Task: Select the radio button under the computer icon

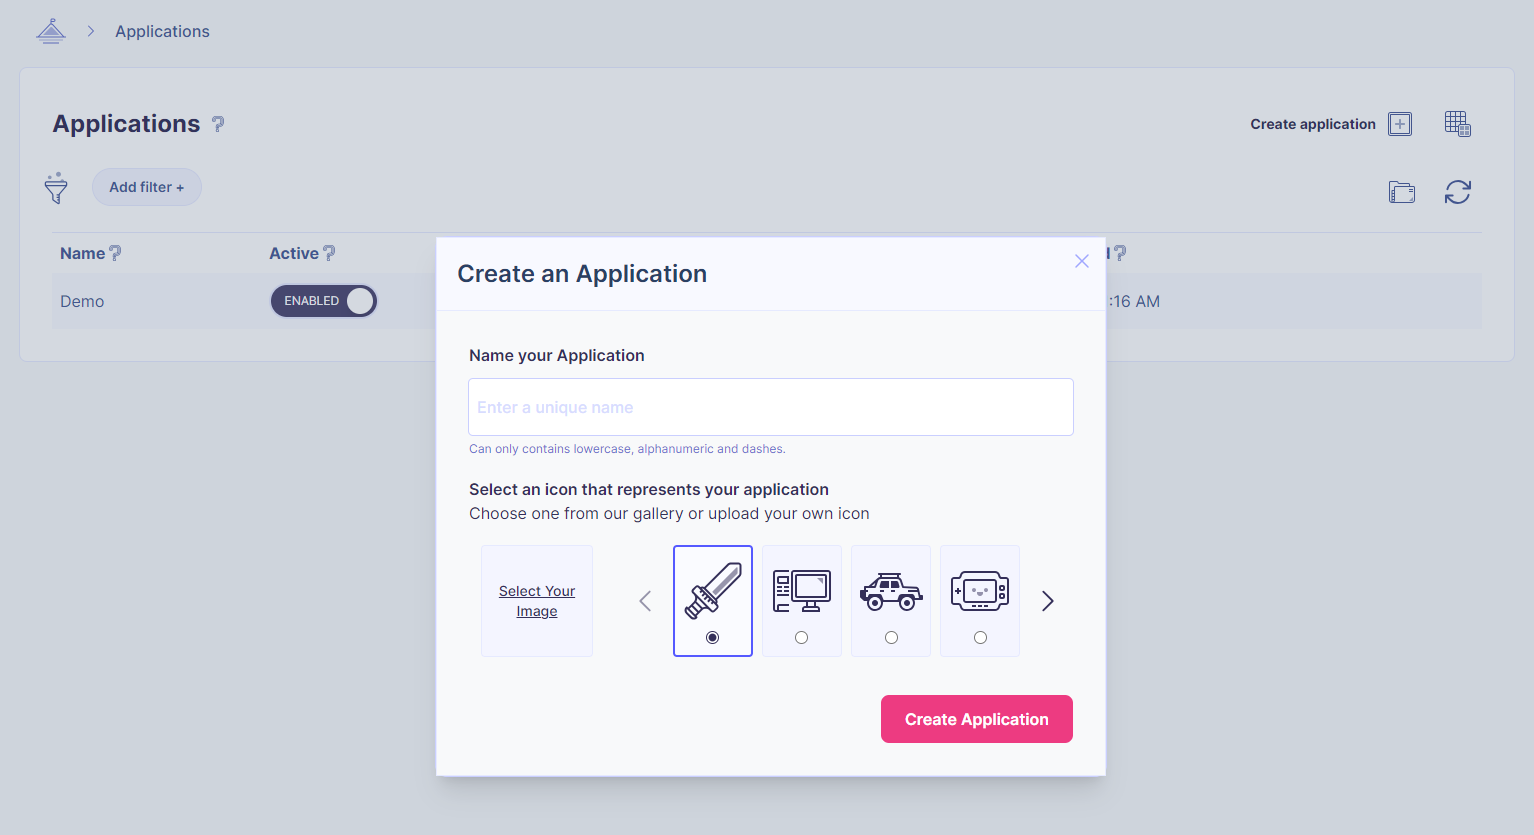Action: coord(802,637)
